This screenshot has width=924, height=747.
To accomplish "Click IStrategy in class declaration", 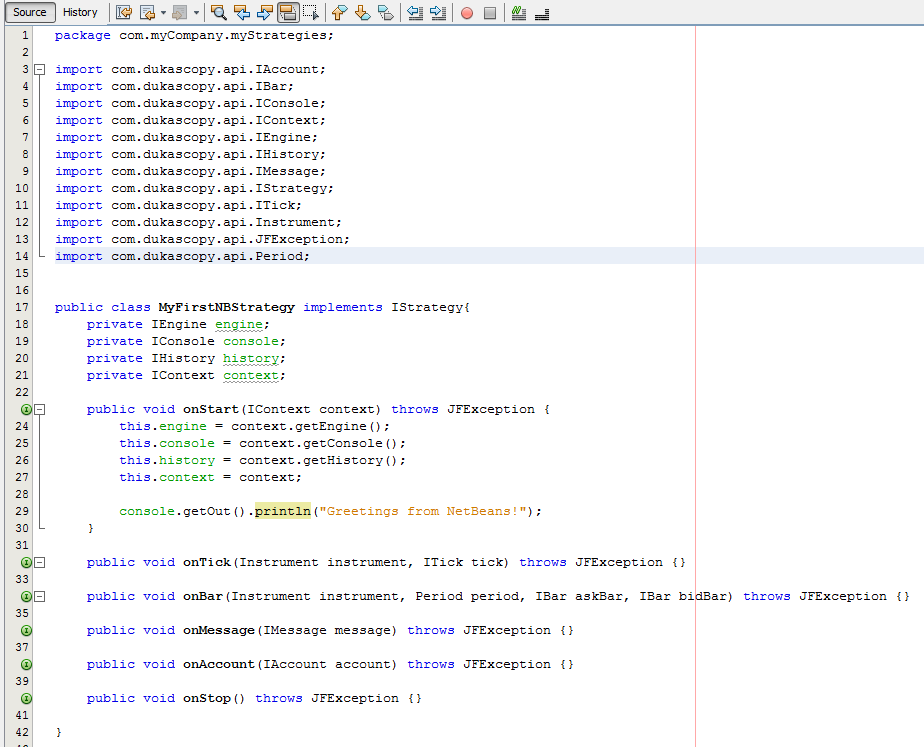I will tap(427, 307).
